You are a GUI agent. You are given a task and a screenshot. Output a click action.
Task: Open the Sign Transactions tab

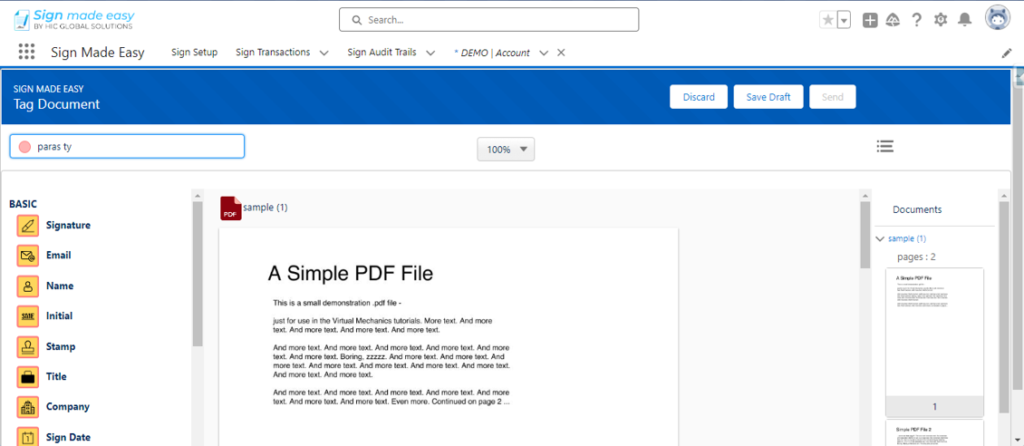point(273,52)
